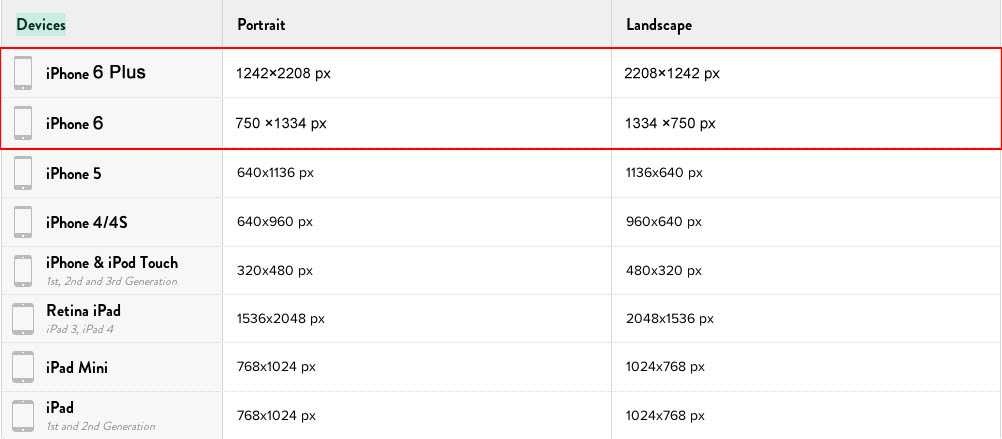Select the iPhone 6 Plus device name
The image size is (1002, 439).
96,73
